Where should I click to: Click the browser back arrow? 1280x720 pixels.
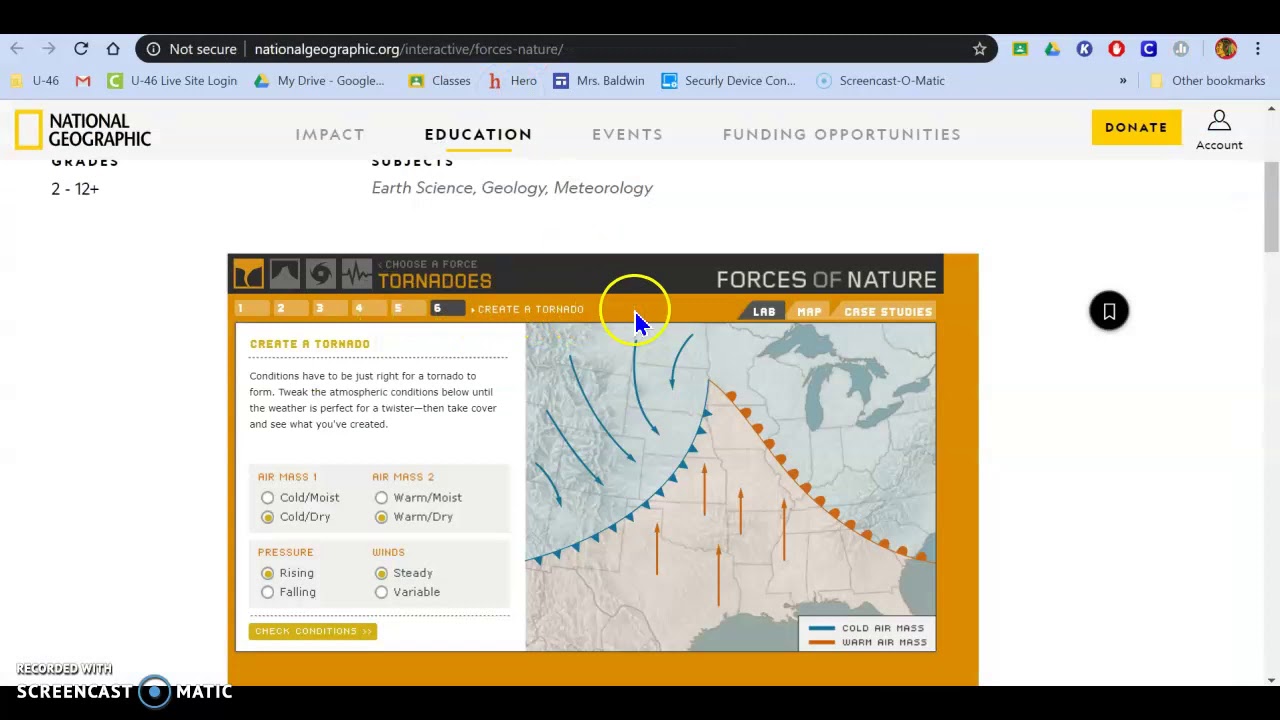[17, 49]
